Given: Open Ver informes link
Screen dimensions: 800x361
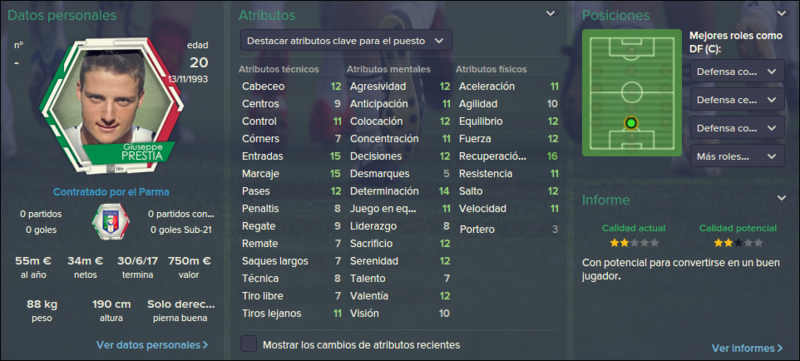Looking at the screenshot, I should (747, 348).
